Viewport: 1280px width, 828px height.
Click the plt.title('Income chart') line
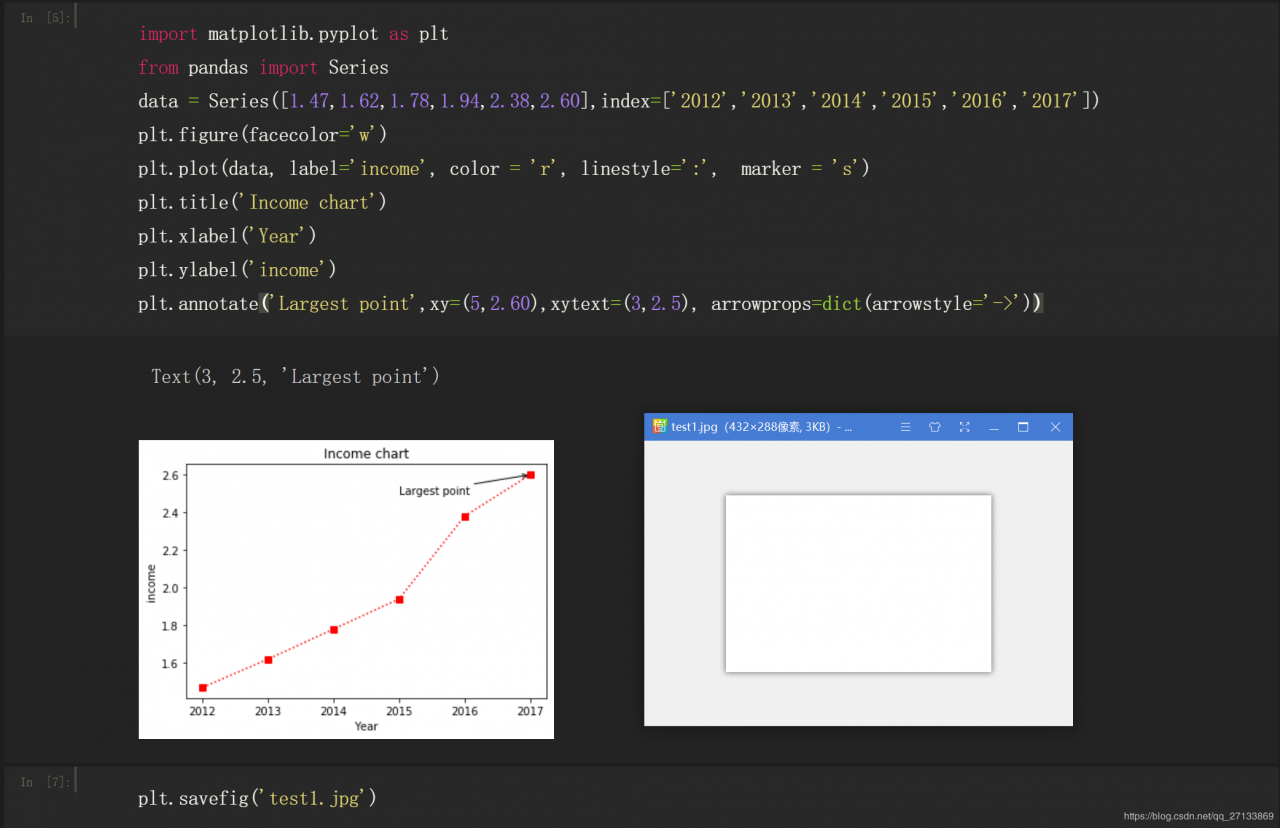[x=262, y=203]
